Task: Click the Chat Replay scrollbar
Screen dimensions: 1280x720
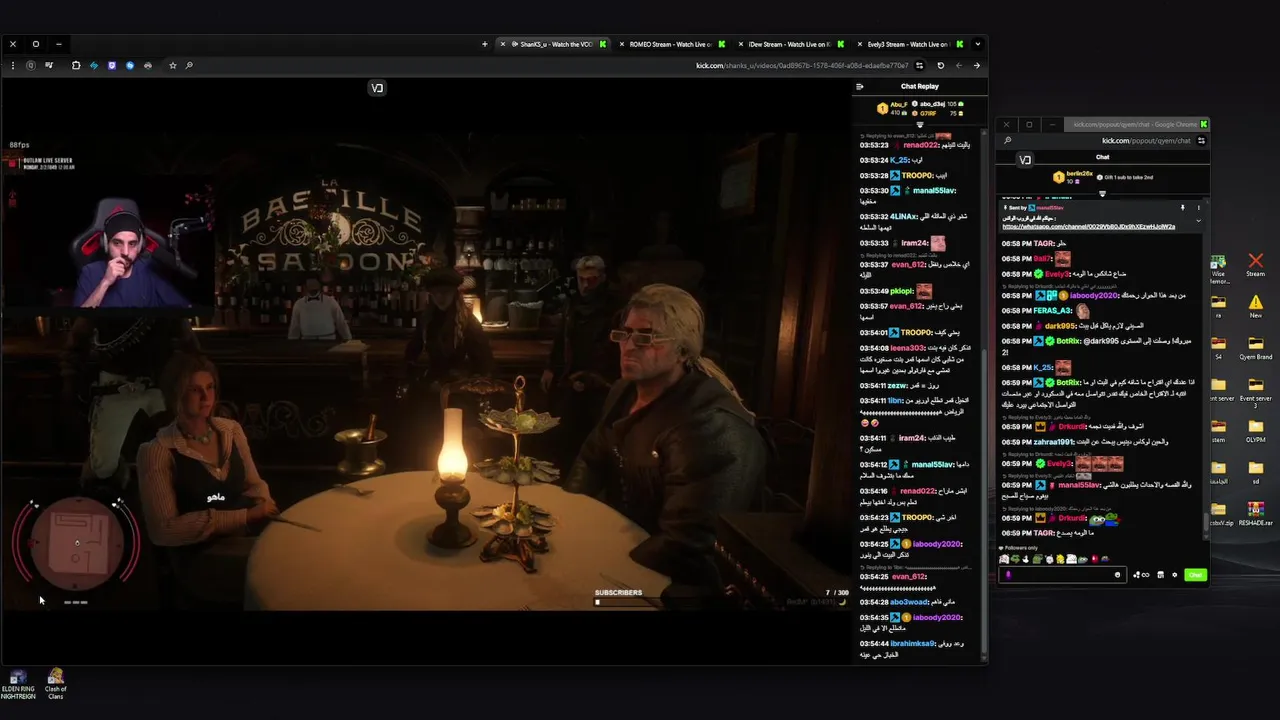Action: (985, 500)
